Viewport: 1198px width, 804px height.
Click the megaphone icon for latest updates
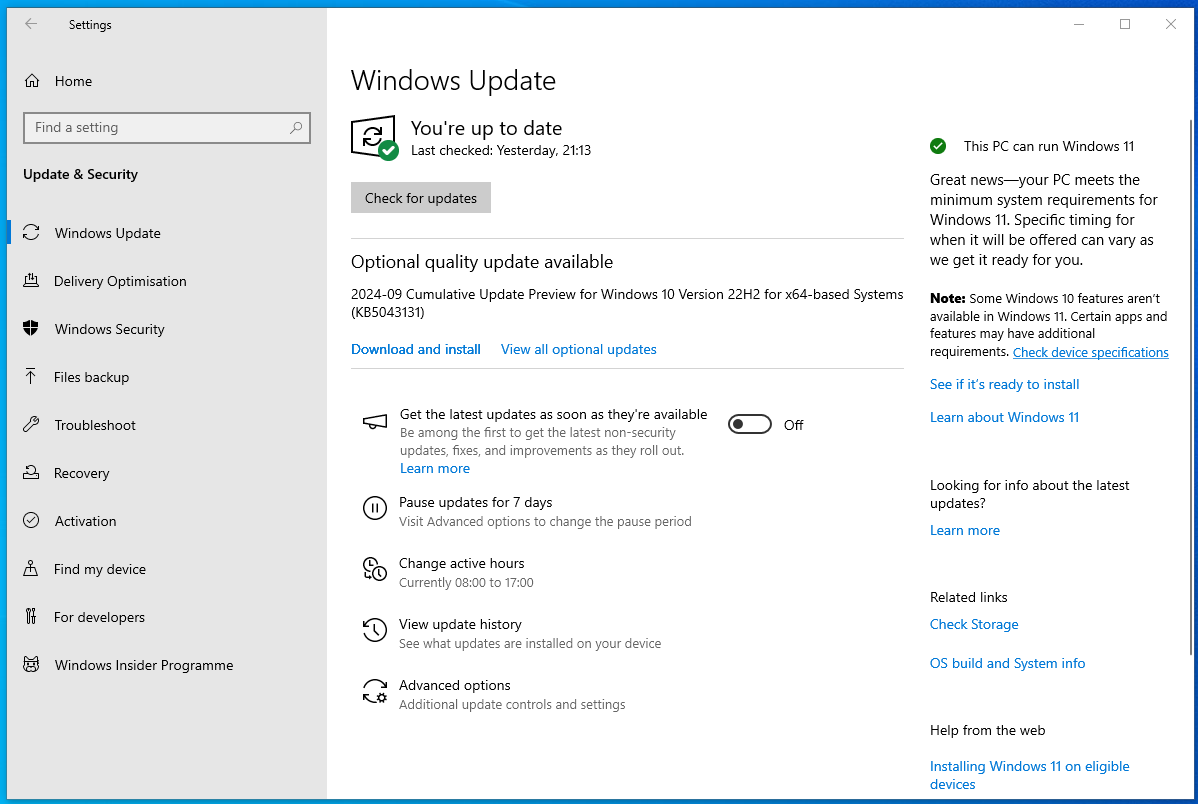click(374, 422)
